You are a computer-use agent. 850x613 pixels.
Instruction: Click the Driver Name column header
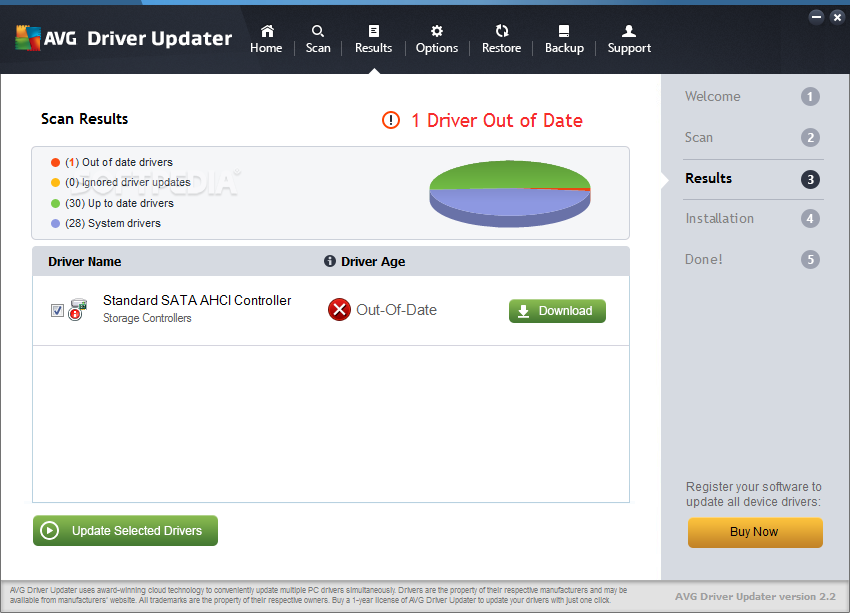pyautogui.click(x=85, y=262)
